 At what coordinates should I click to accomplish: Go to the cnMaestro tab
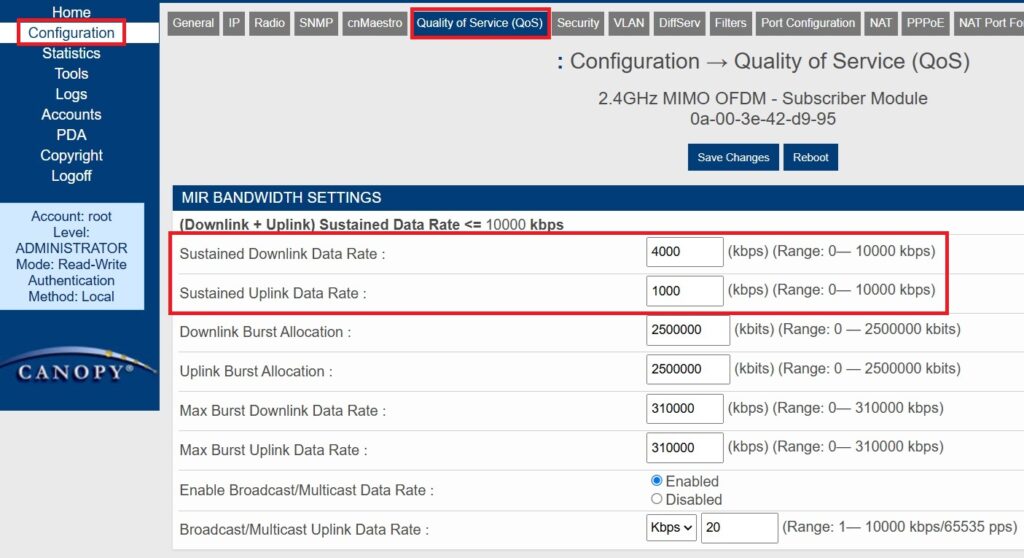click(375, 23)
